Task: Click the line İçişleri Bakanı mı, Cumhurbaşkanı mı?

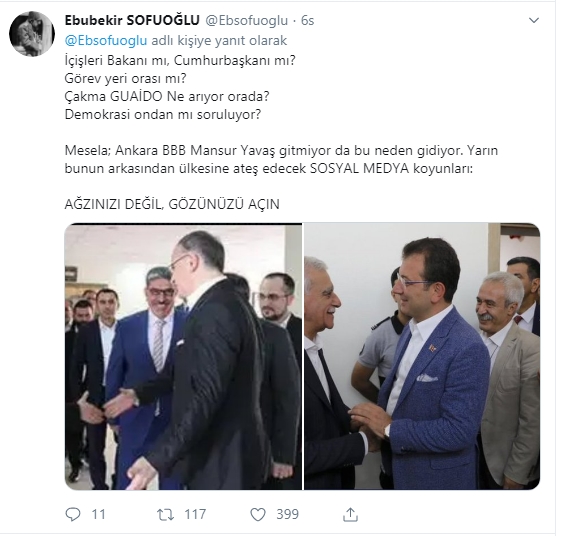Action: click(180, 60)
